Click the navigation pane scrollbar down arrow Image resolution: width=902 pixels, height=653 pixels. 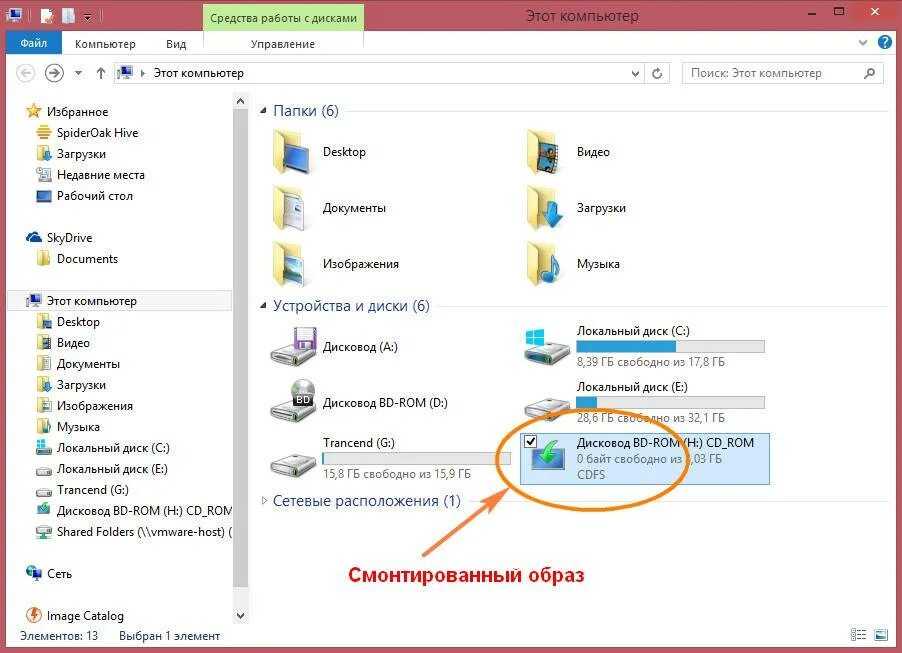pyautogui.click(x=240, y=615)
